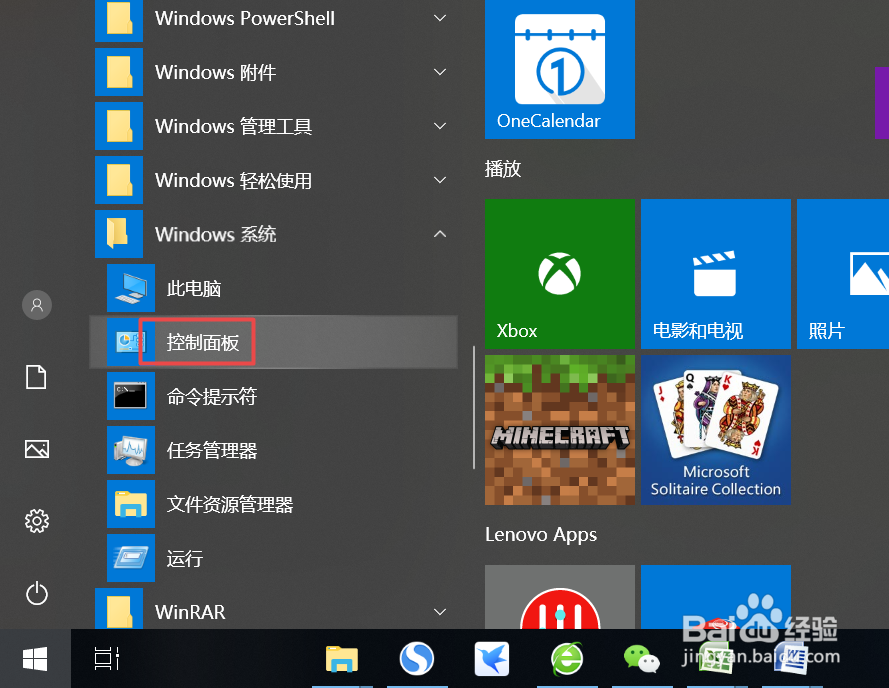Open Documents from the sidebar icon
Viewport: 889px width, 688px height.
36,377
